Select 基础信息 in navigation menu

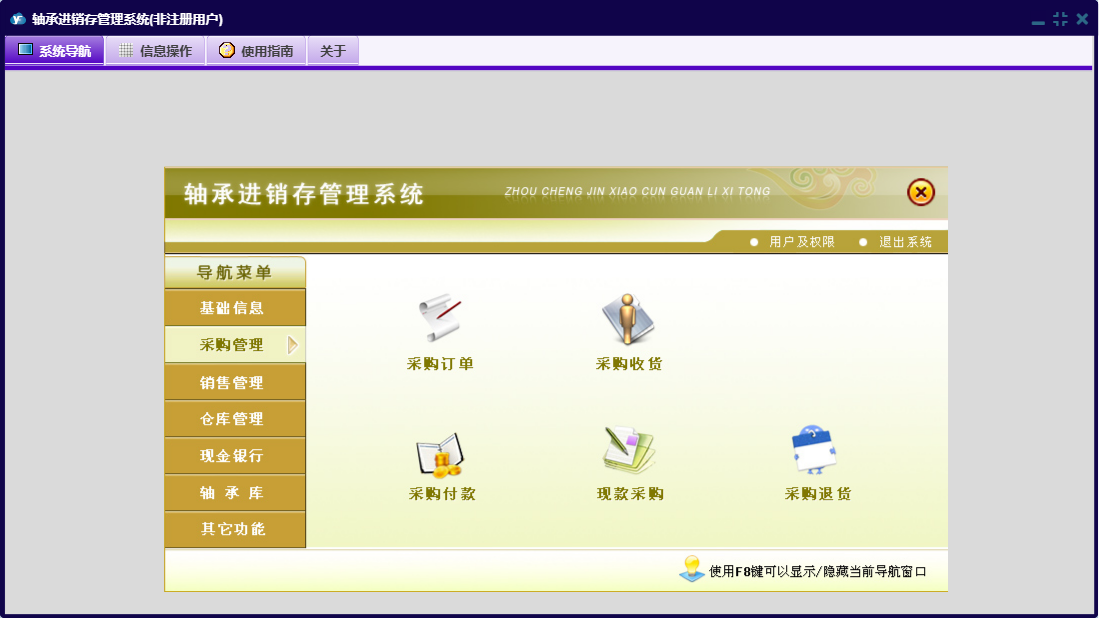(235, 308)
